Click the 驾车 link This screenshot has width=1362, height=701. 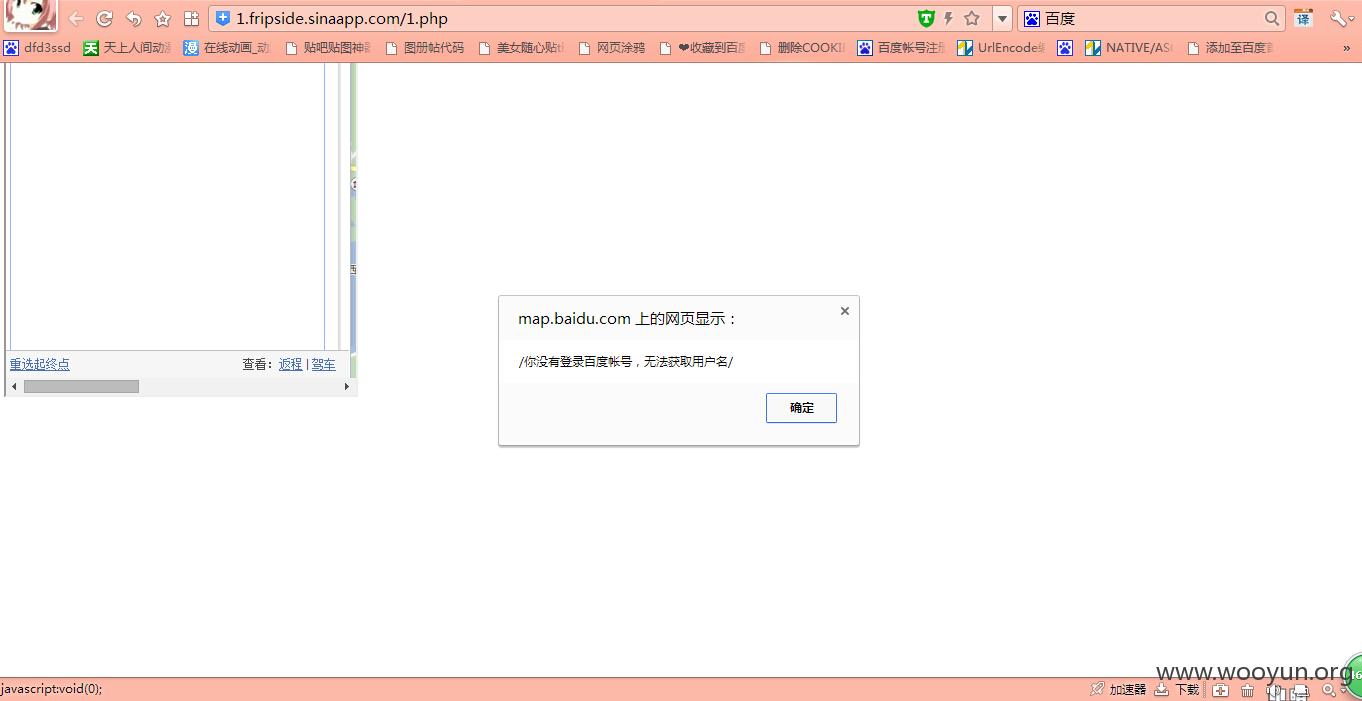[324, 364]
